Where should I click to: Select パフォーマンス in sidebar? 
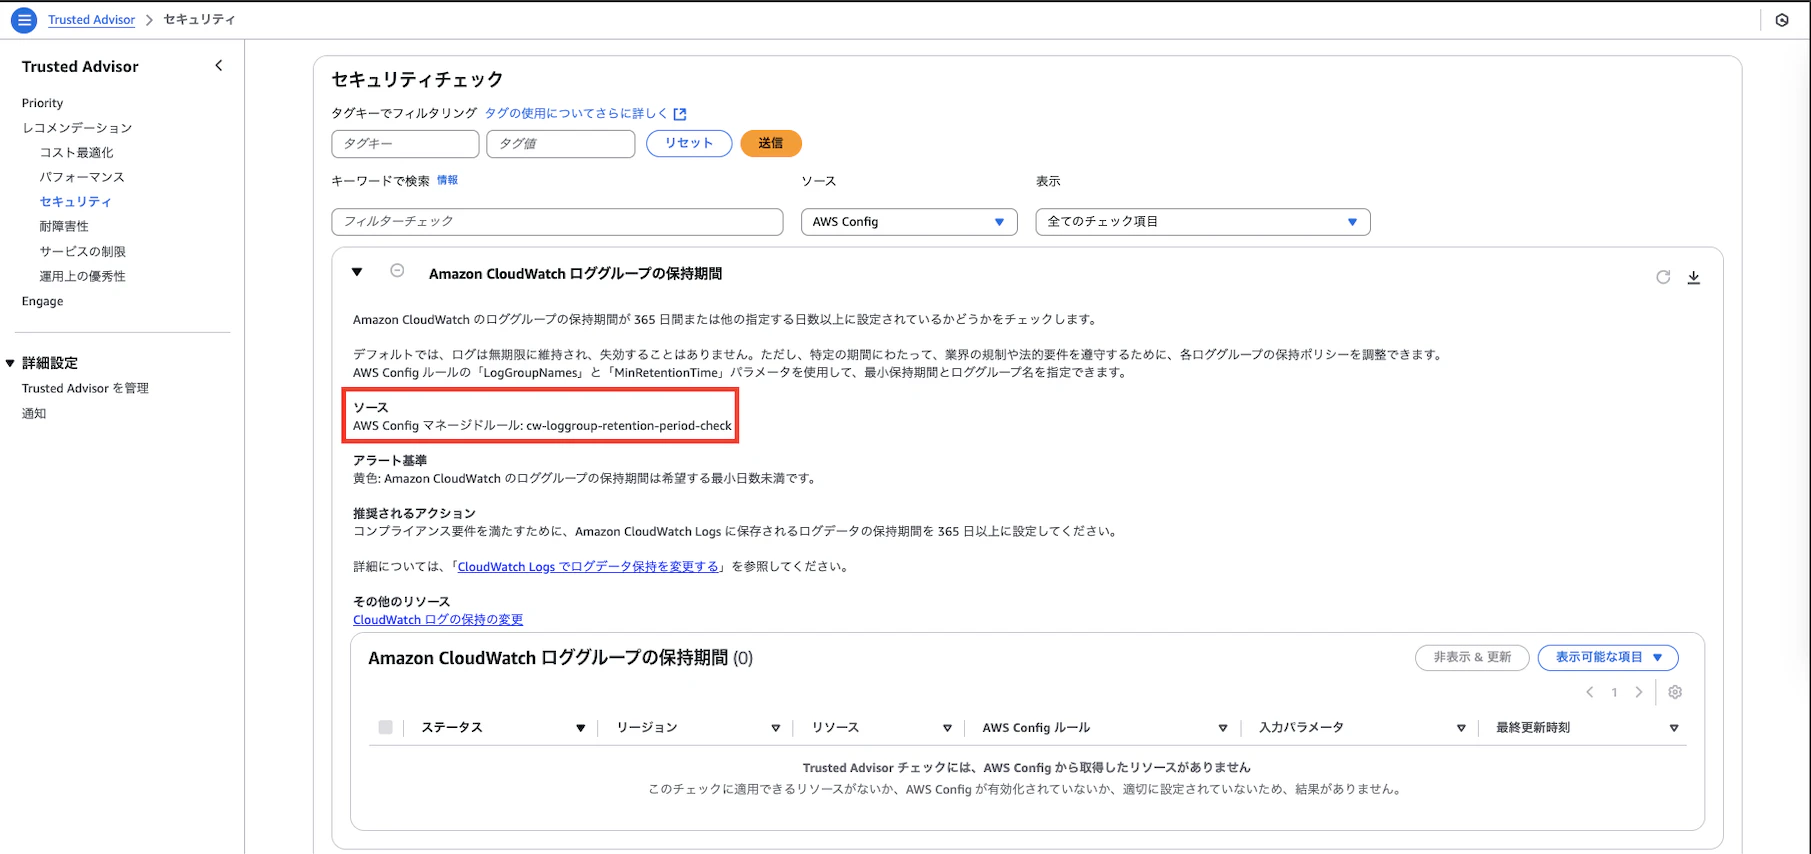coord(82,177)
